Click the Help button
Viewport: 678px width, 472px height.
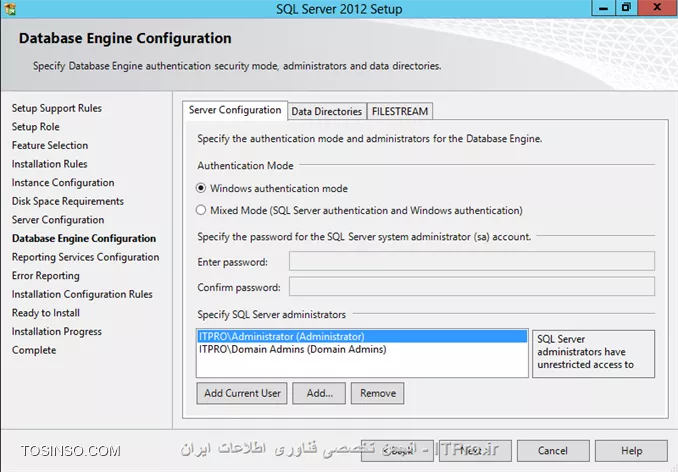(x=631, y=451)
